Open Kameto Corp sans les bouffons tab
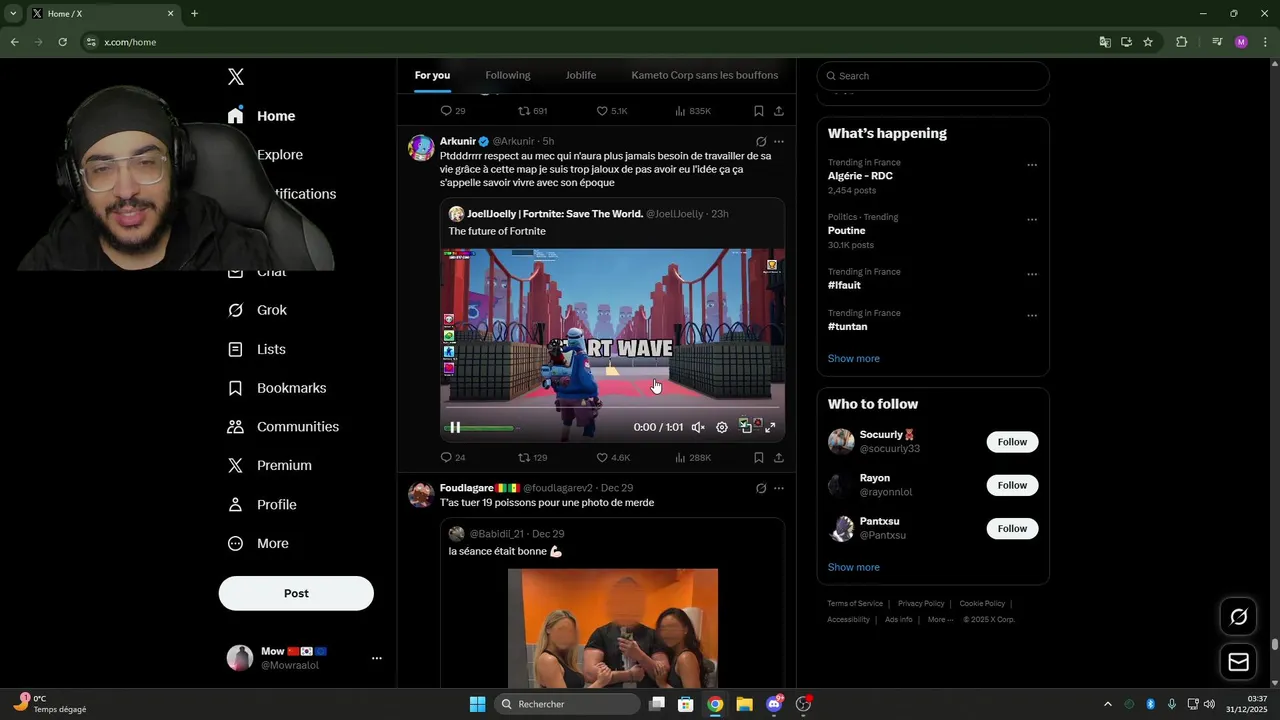1280x720 pixels. pyautogui.click(x=705, y=75)
